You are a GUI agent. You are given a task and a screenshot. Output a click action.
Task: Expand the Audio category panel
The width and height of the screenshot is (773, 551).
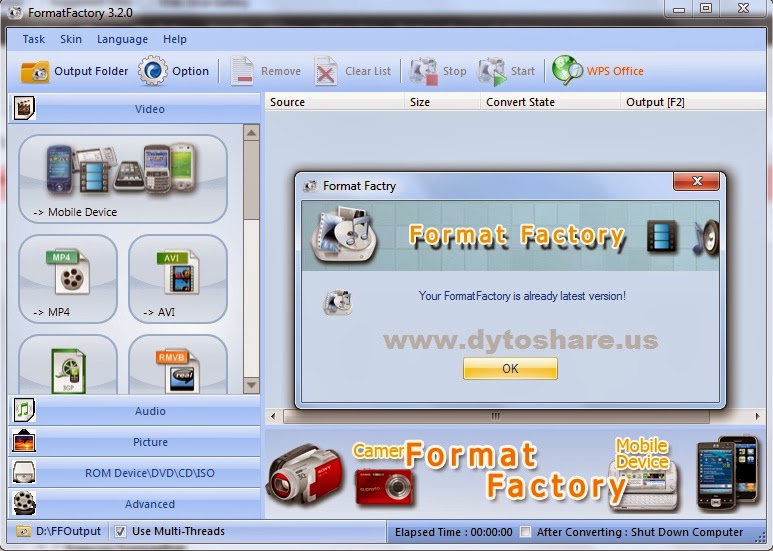[134, 411]
